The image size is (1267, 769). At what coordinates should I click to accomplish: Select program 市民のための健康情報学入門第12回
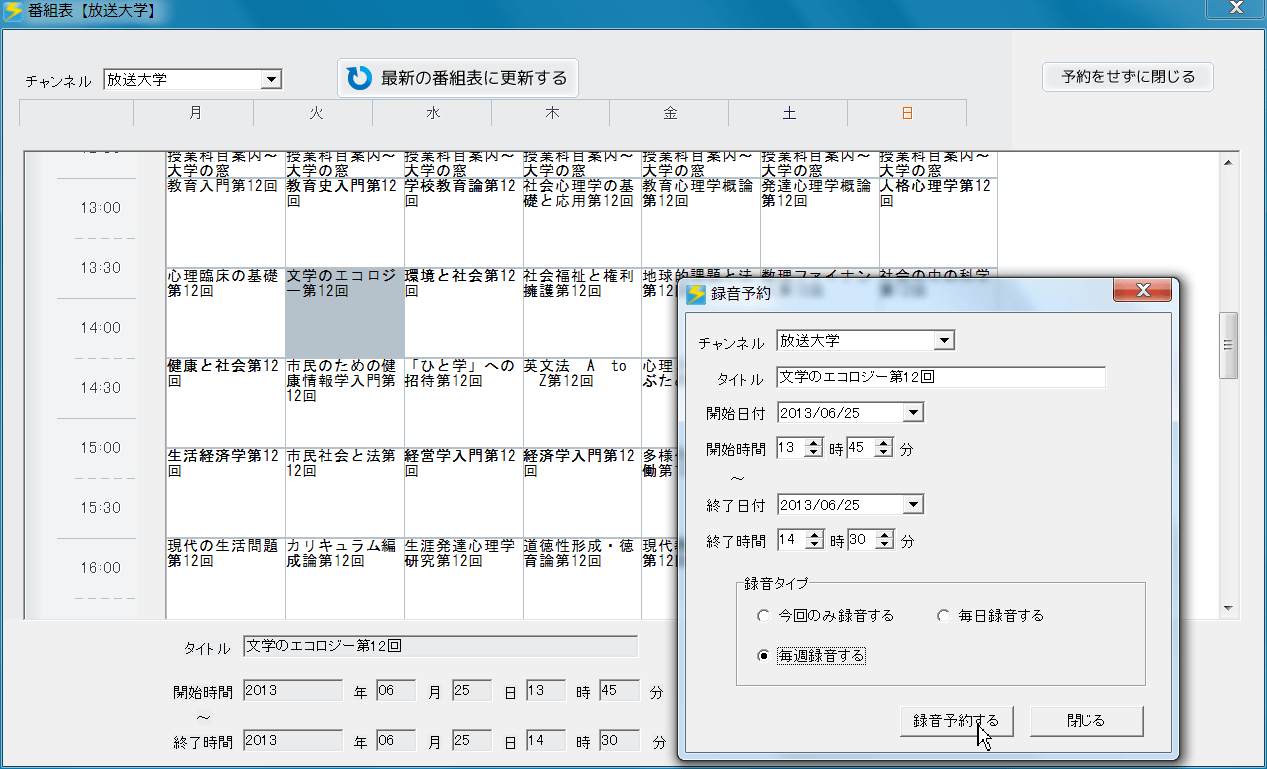[x=345, y=402]
